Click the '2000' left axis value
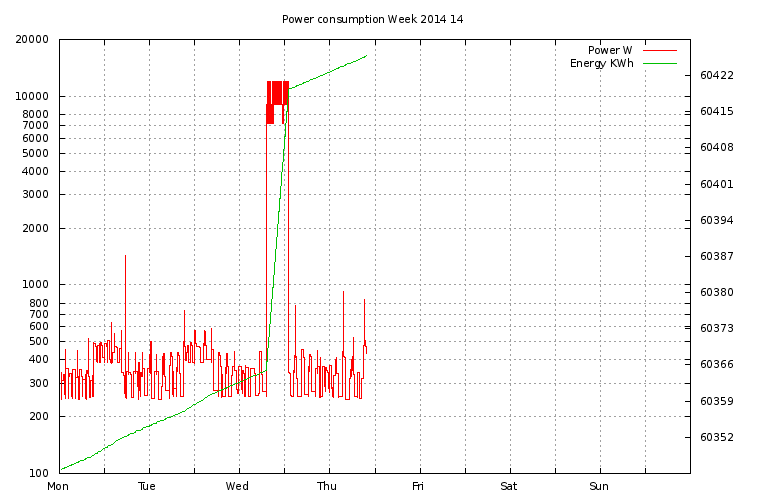Image resolution: width=768 pixels, height=500 pixels. point(35,228)
